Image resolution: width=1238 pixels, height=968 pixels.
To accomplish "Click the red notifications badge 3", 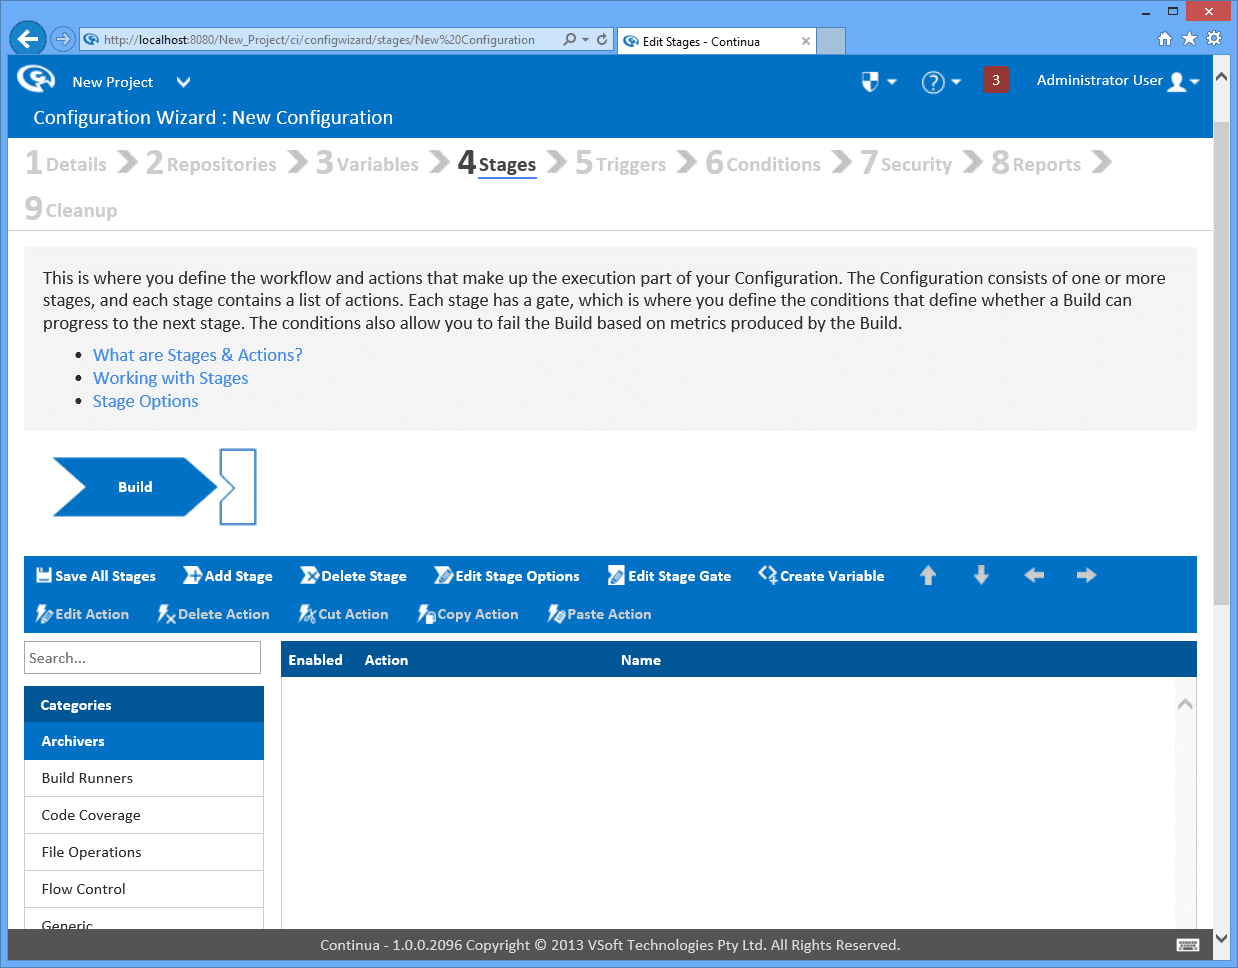I will point(996,80).
